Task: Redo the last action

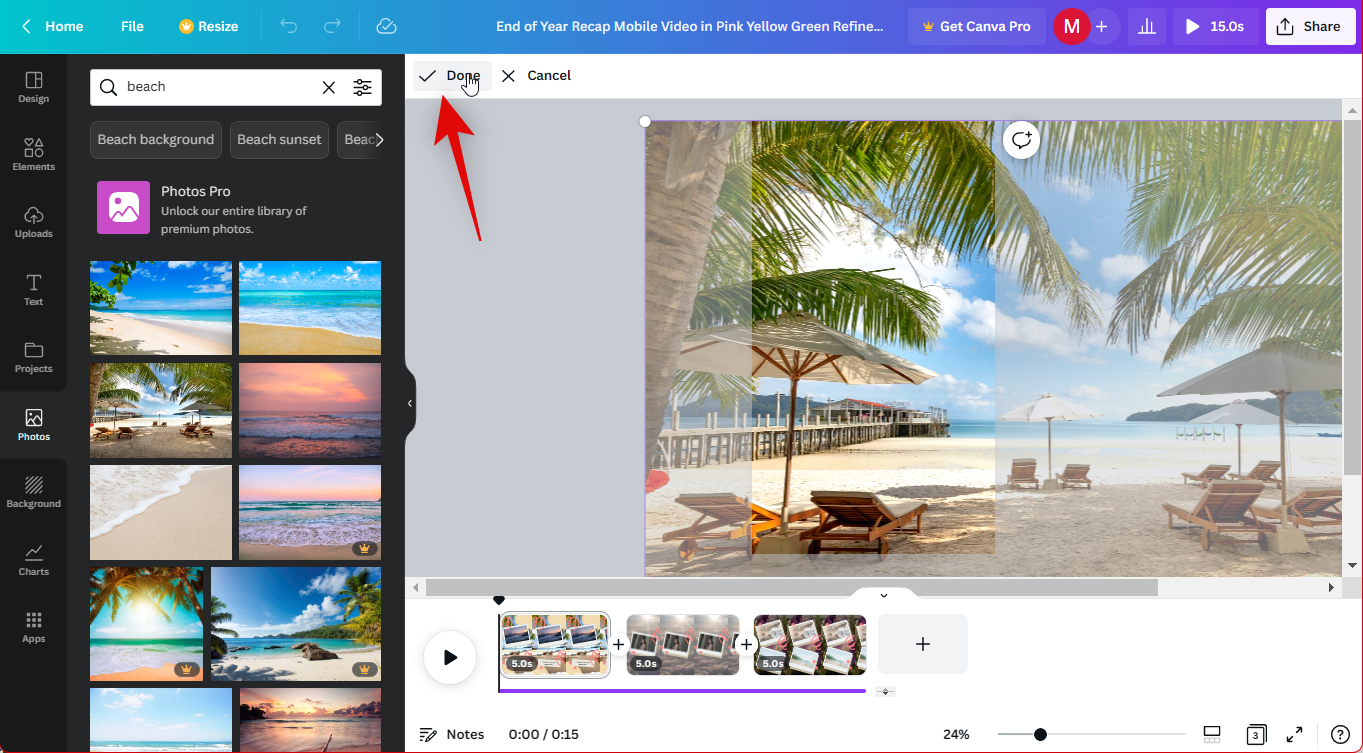Action: (333, 27)
